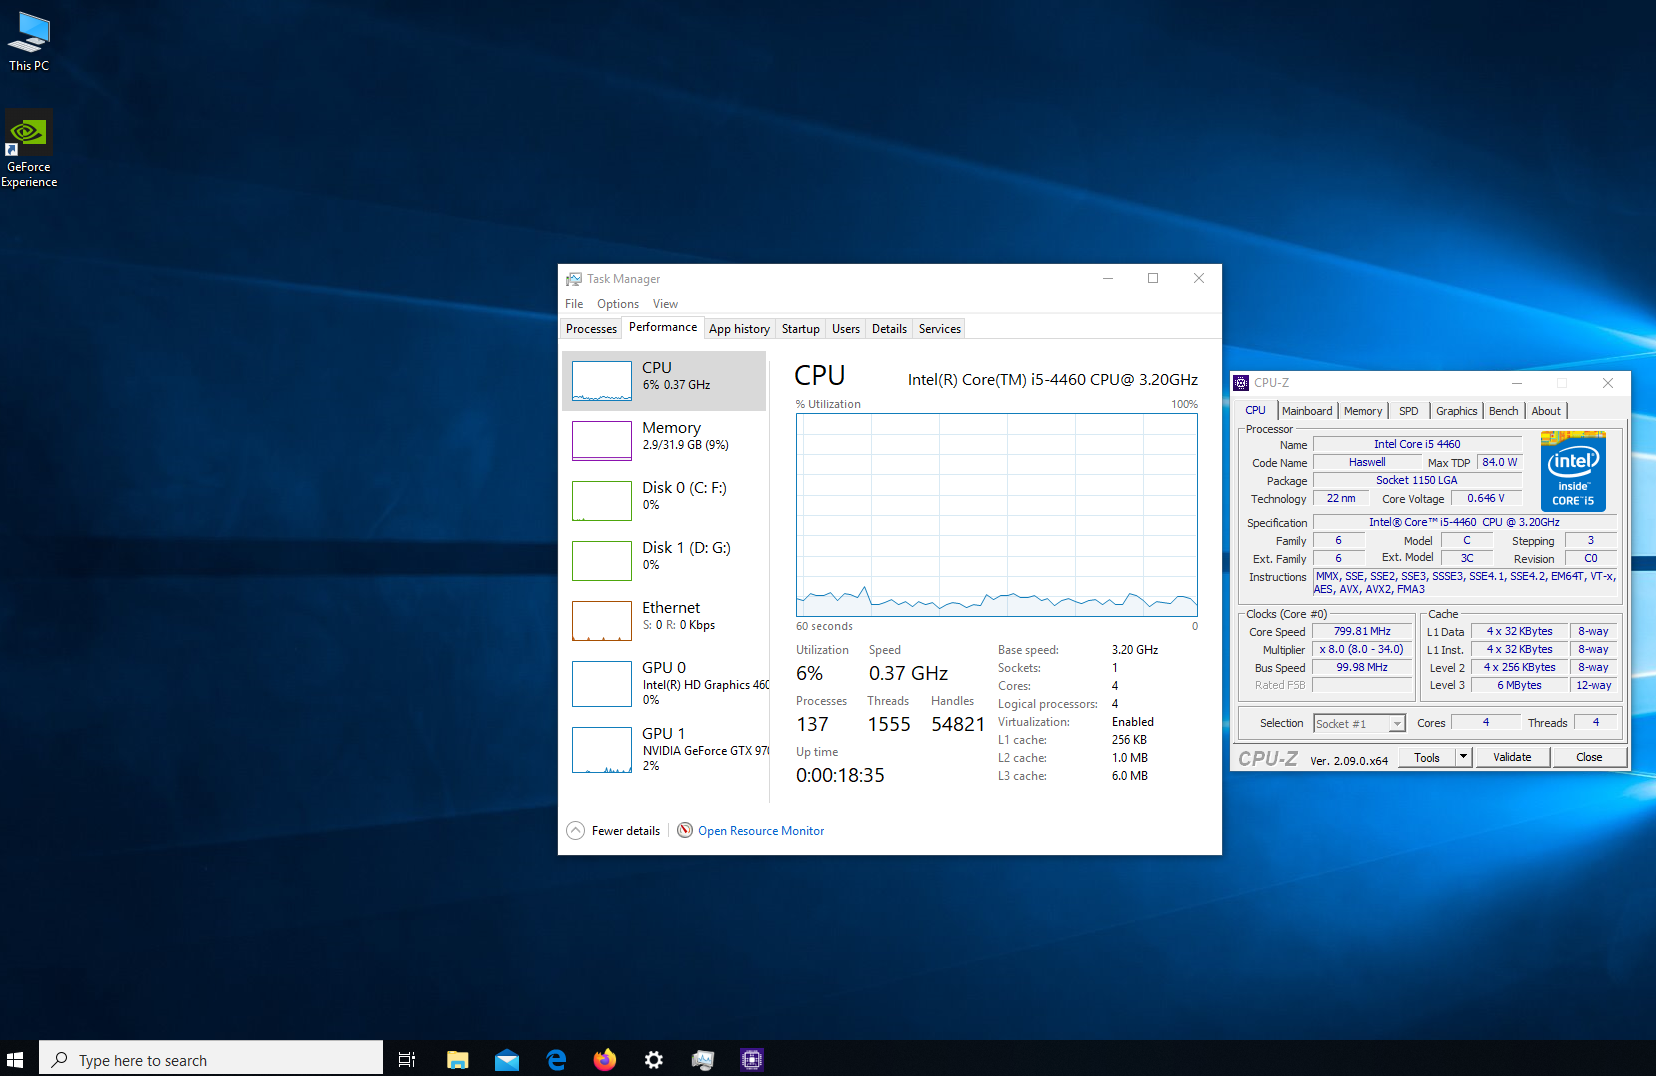Click the Socket 1150 LGA package field
The image size is (1656, 1076).
[1417, 480]
